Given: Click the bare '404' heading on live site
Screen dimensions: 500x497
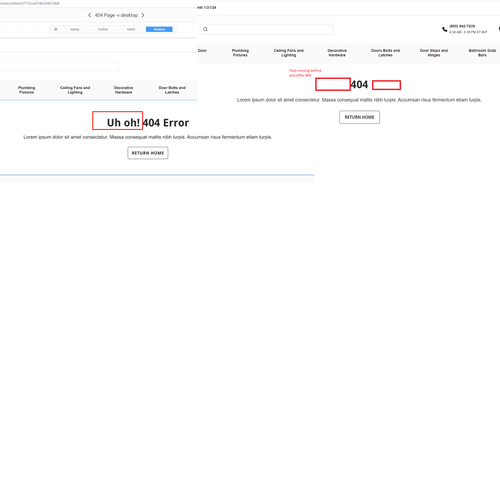Looking at the screenshot, I should click(359, 85).
